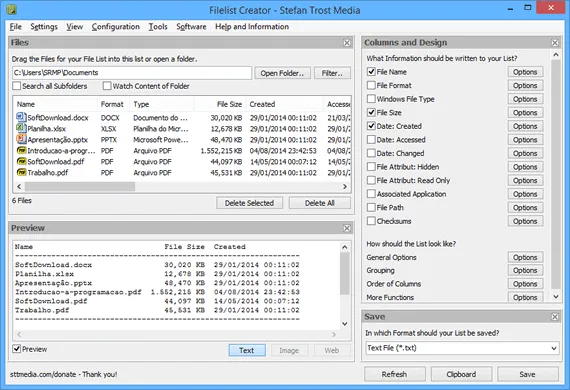The height and width of the screenshot is (390, 570).
Task: Check the File Path checkbox
Action: pyautogui.click(x=371, y=208)
